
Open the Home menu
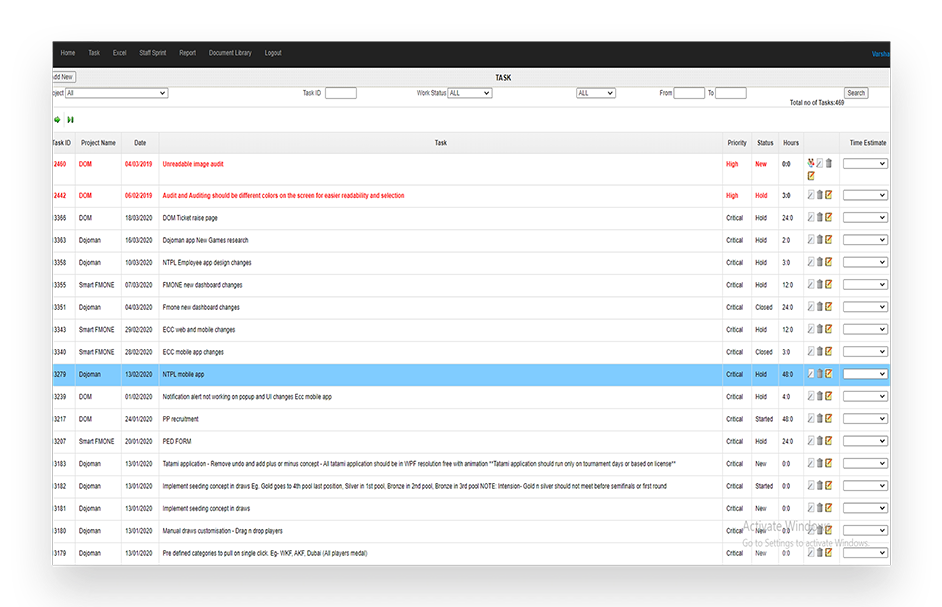click(68, 53)
